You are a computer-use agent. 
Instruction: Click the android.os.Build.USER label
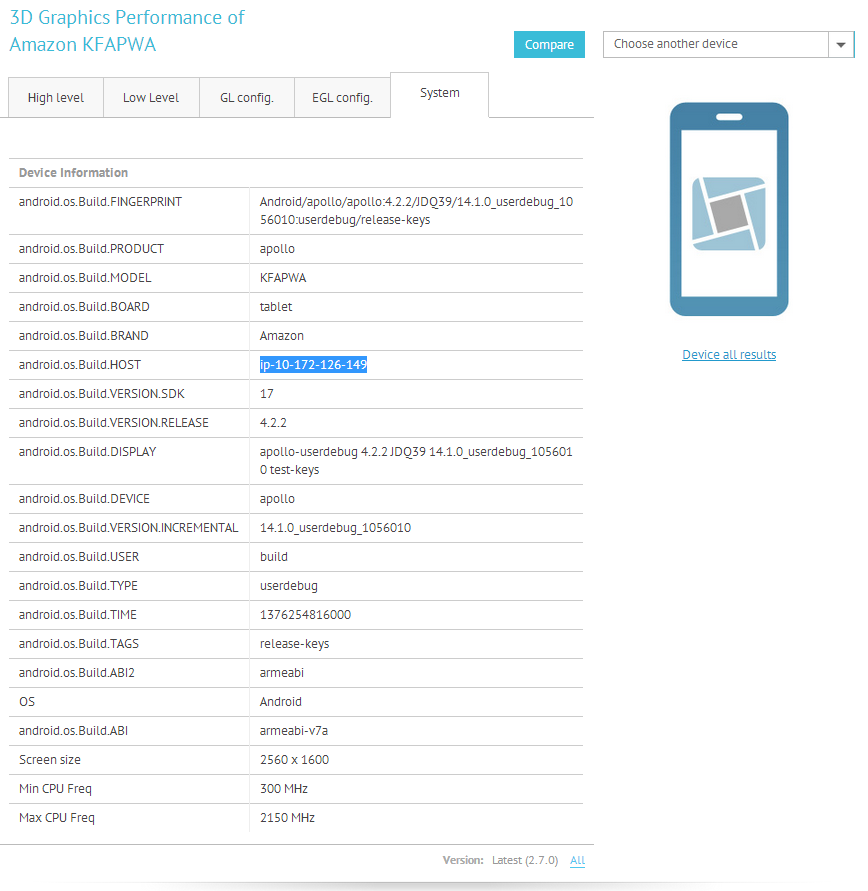[x=79, y=557]
